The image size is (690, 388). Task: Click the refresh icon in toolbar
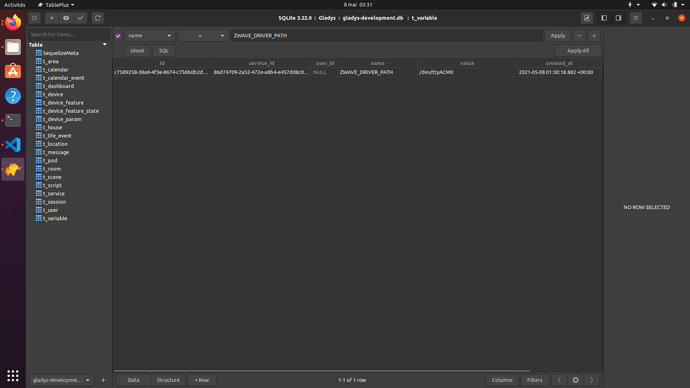(98, 18)
